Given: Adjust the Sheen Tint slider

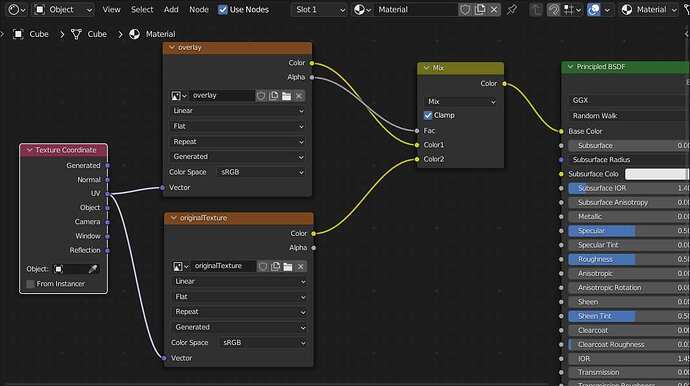Looking at the screenshot, I should point(628,316).
